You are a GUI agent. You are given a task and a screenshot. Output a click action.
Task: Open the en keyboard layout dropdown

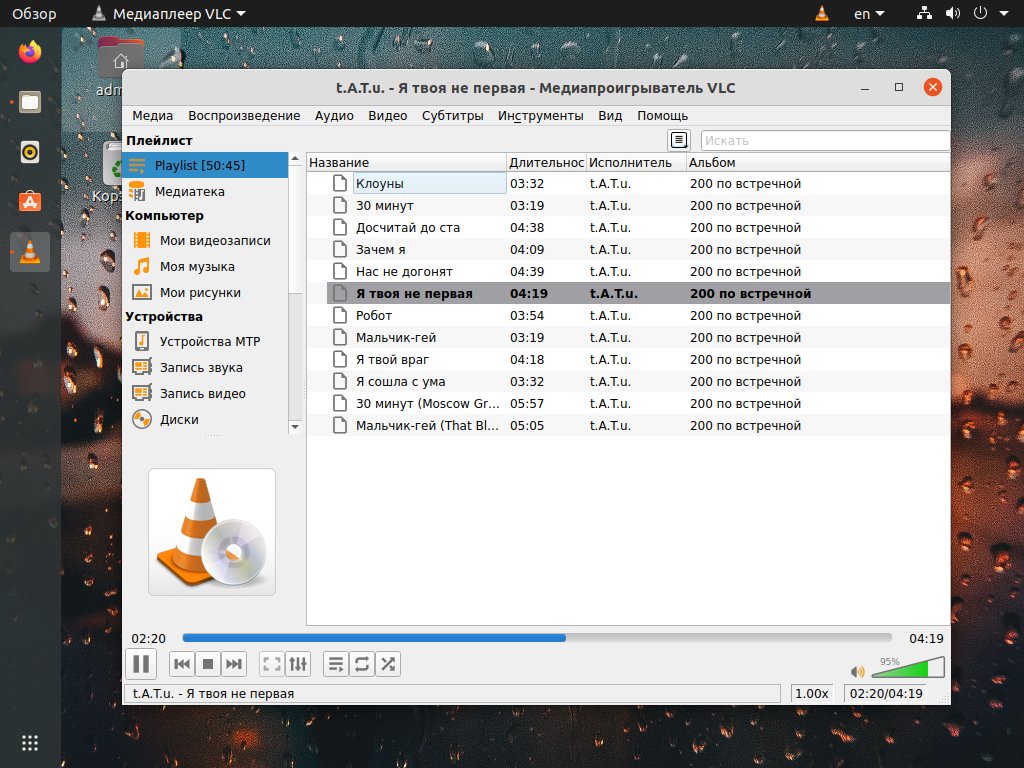coord(869,14)
